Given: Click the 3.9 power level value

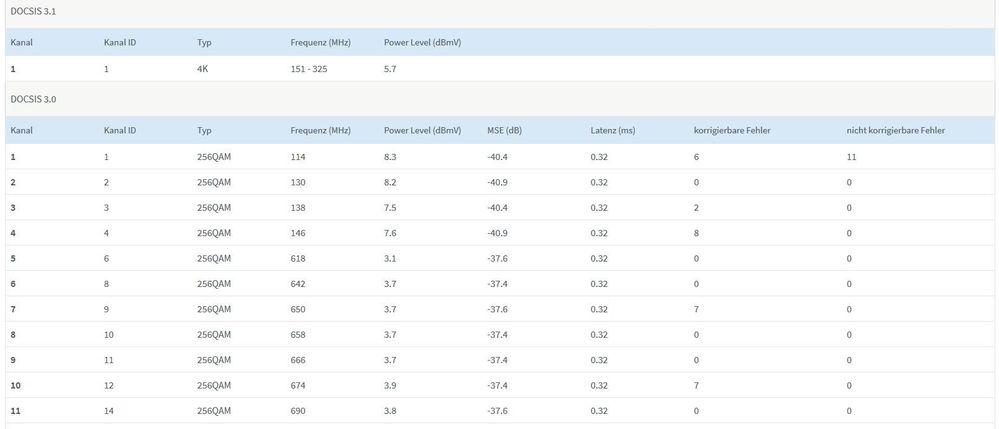Looking at the screenshot, I should pyautogui.click(x=391, y=386).
